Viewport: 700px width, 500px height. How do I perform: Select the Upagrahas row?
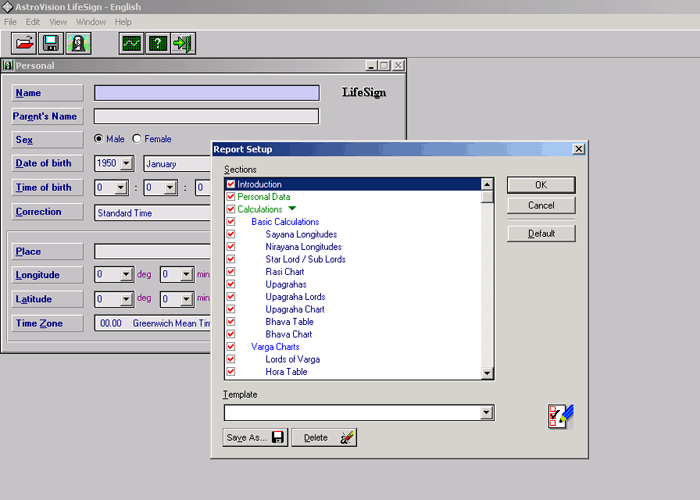[286, 284]
